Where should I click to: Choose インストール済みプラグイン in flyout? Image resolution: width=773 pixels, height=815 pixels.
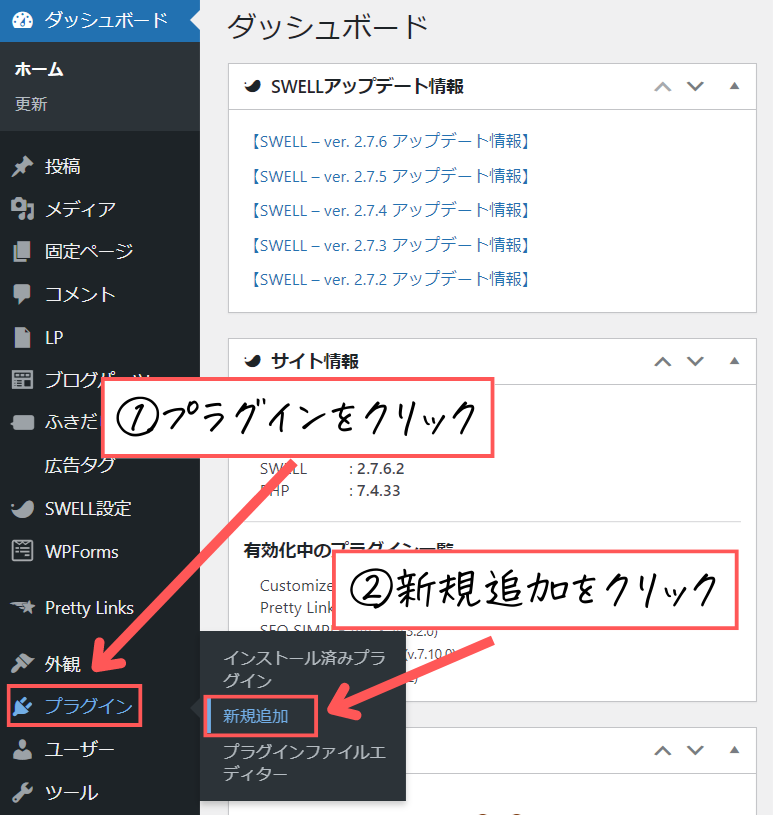(x=304, y=669)
